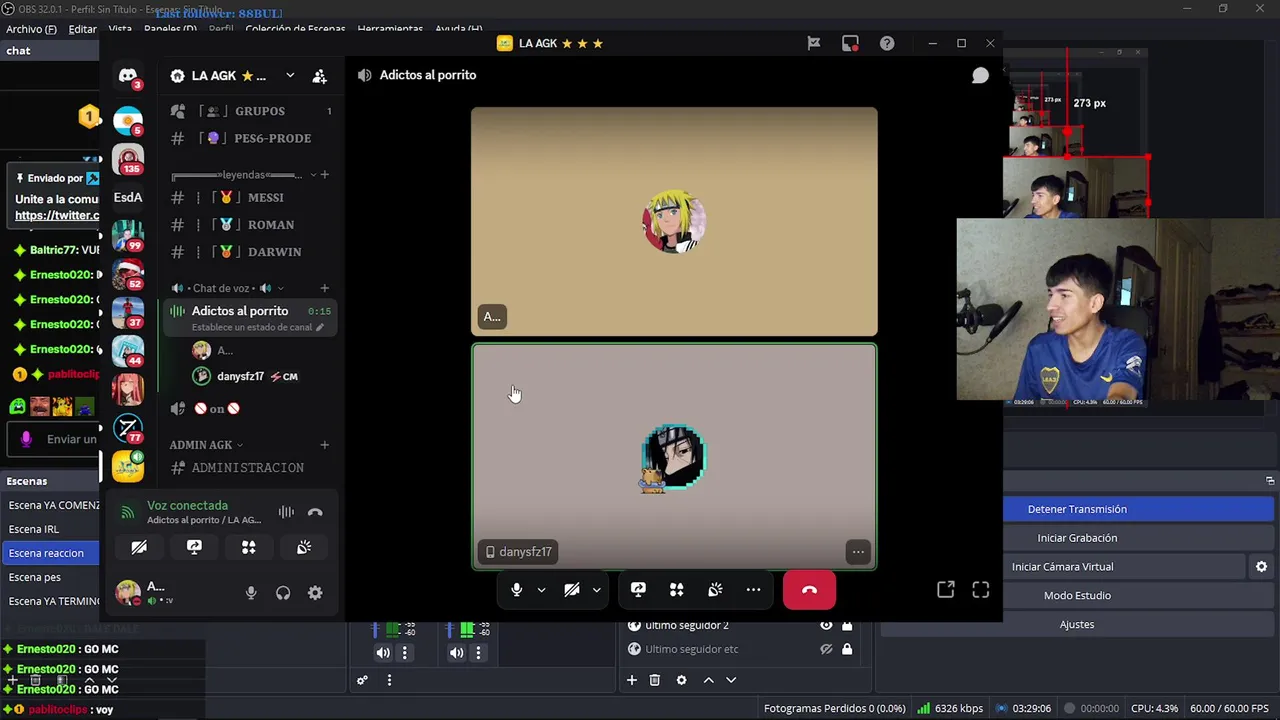Deafen with the headphones icon in user panel
1280x720 pixels.
click(283, 593)
